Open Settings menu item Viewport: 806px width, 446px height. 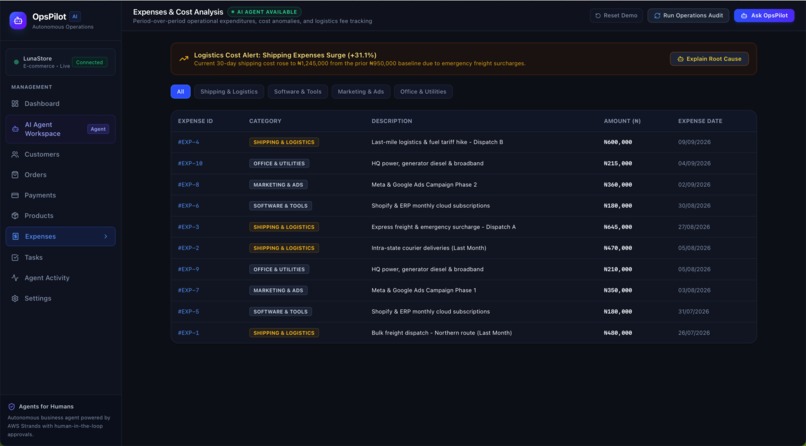tap(61, 299)
